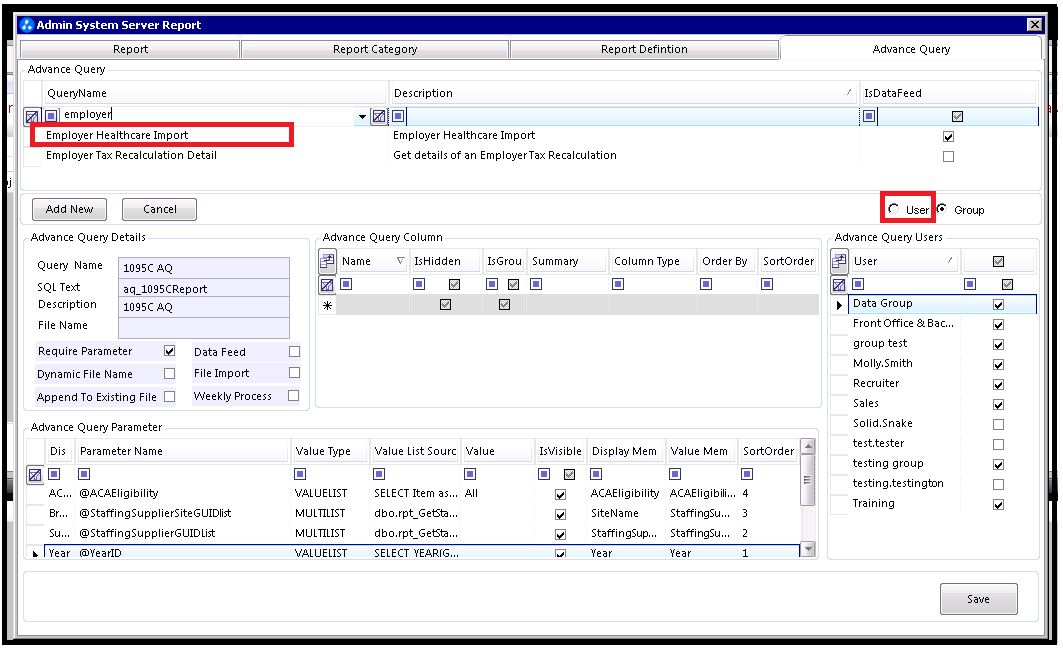Switch to the Report tab
Viewport: 1063px width, 649px height.
coord(130,50)
